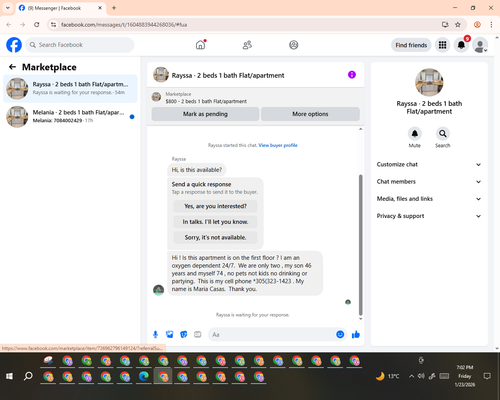Open Windows taskbar search
Screen dimensions: 500x400
(x=28, y=376)
